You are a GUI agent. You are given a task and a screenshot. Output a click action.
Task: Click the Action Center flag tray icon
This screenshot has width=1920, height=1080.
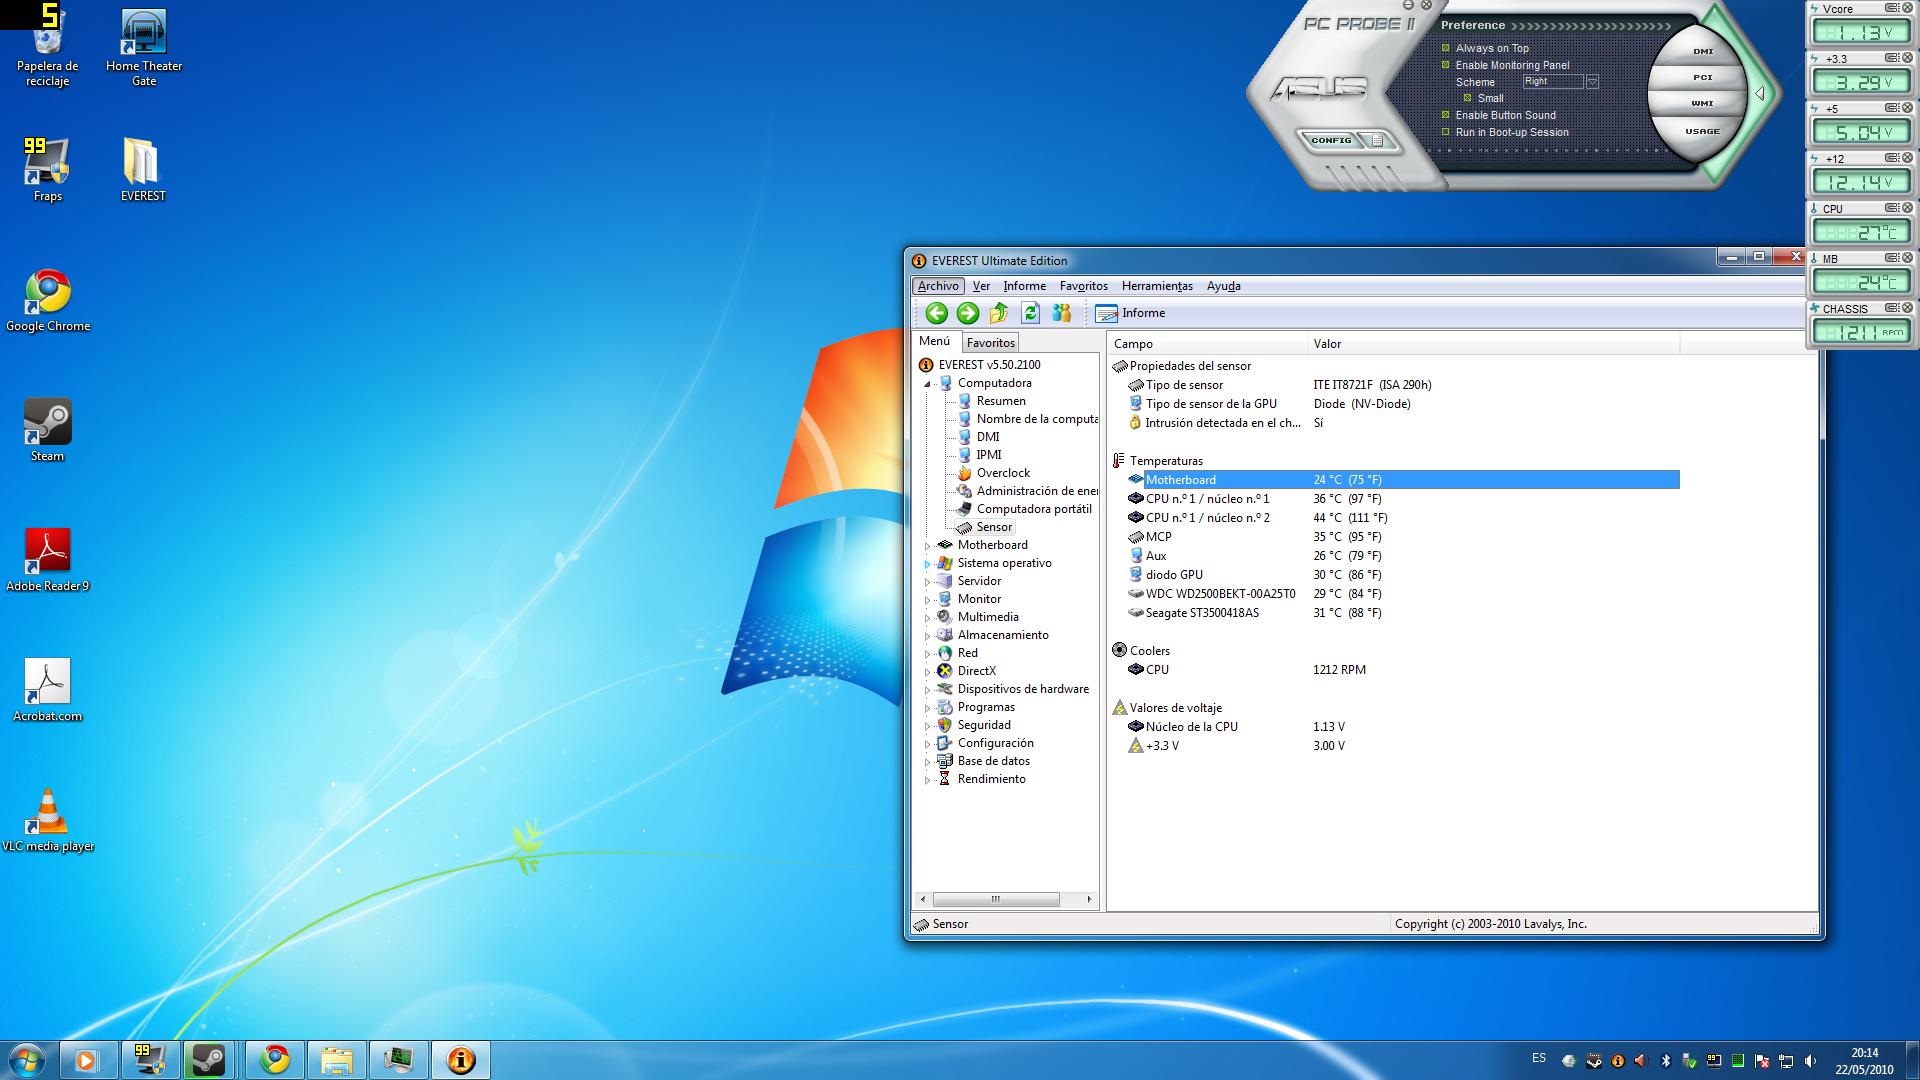(1762, 1060)
